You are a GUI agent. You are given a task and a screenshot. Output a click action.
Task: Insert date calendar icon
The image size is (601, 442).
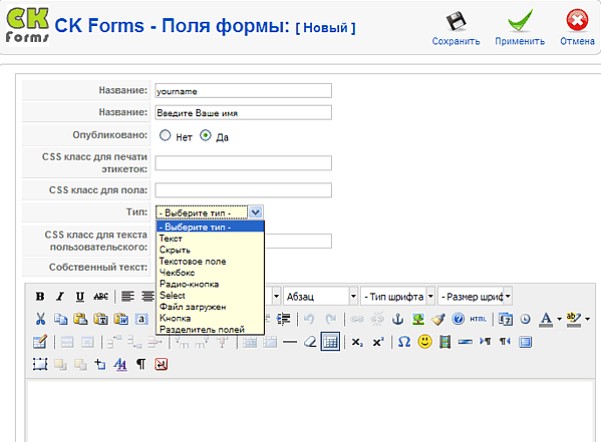(x=506, y=319)
